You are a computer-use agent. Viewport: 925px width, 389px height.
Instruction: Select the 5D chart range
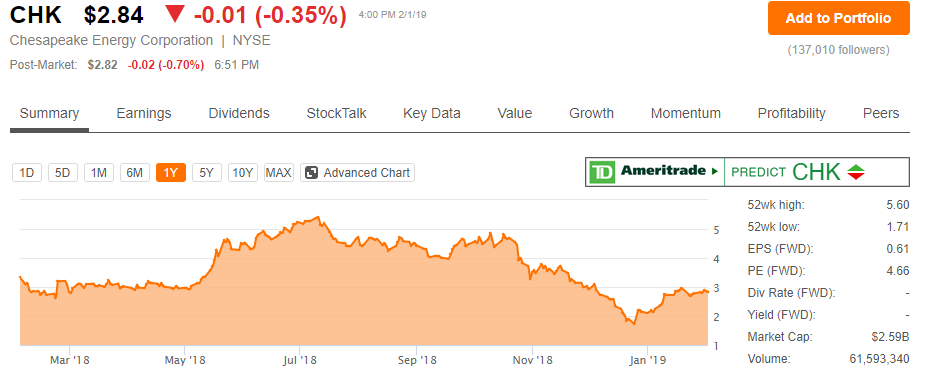[x=63, y=173]
